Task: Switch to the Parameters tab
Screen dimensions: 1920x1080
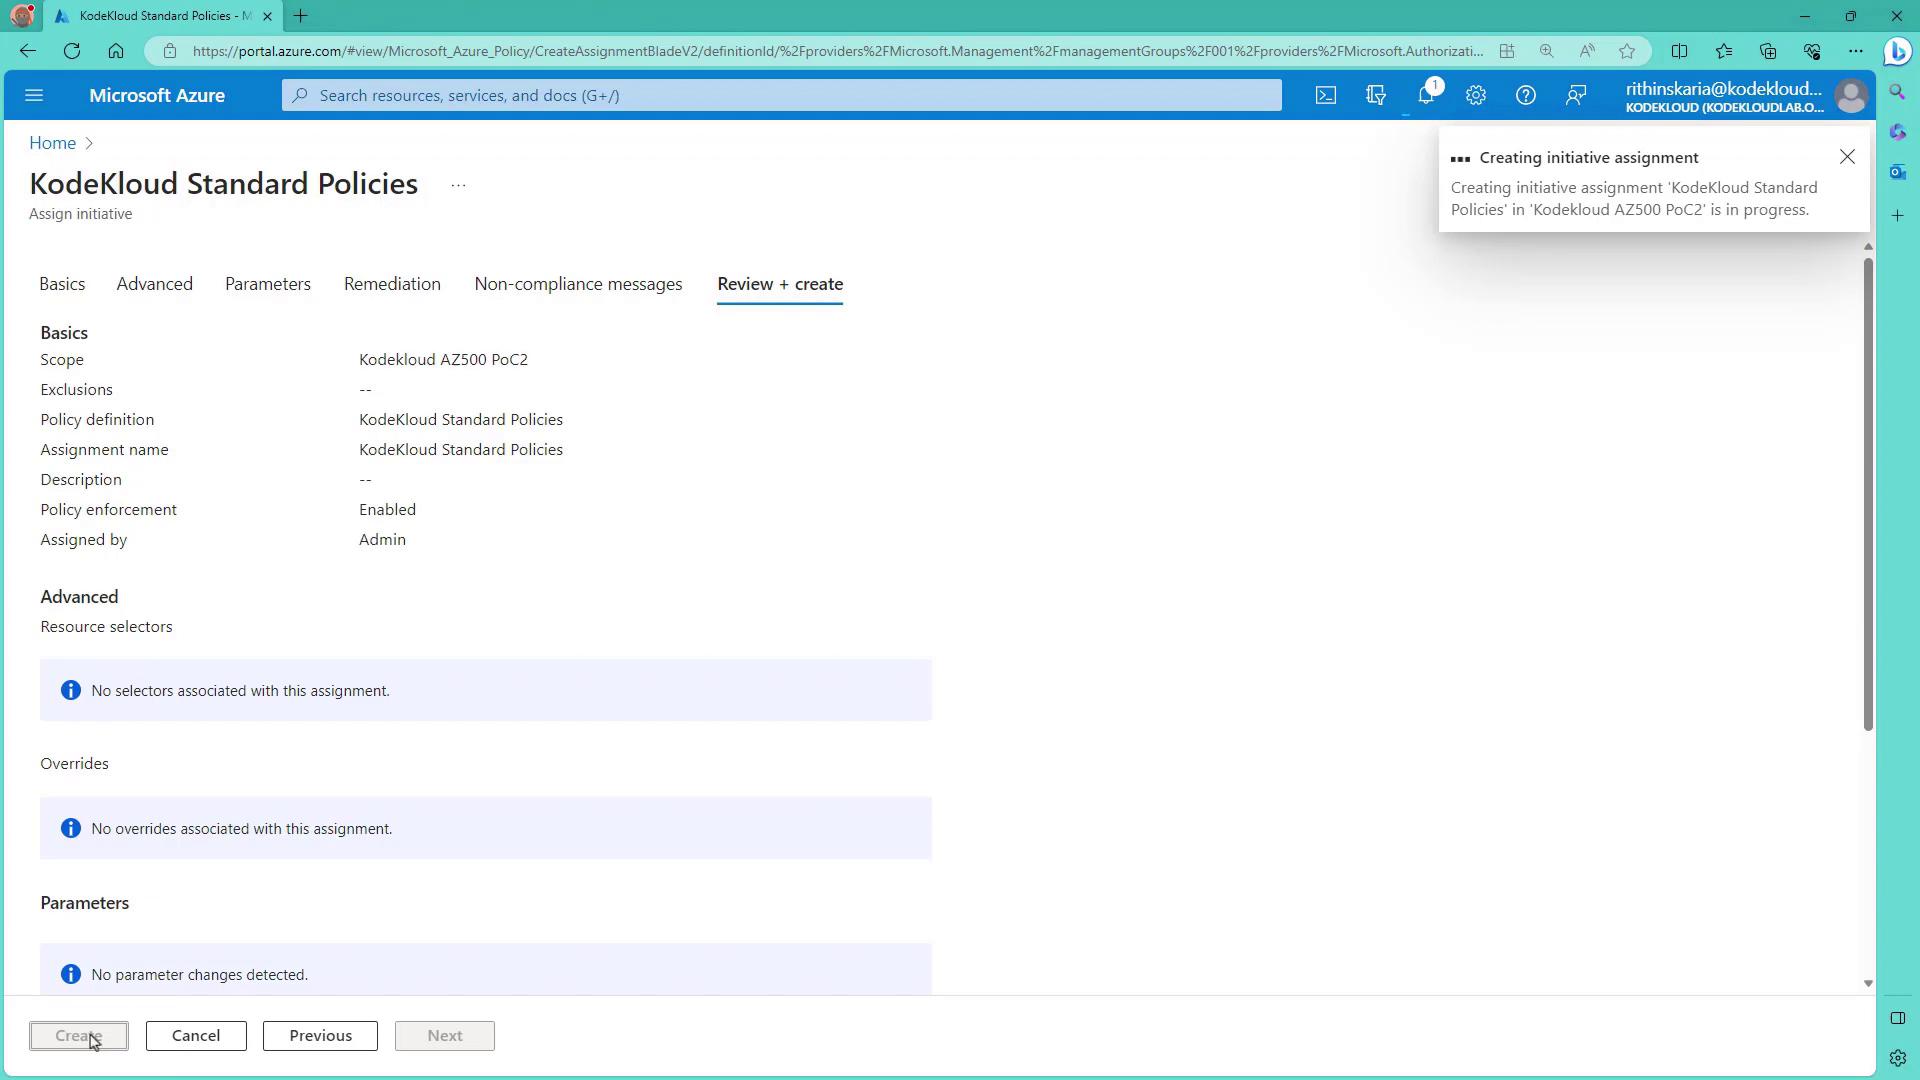Action: (268, 284)
